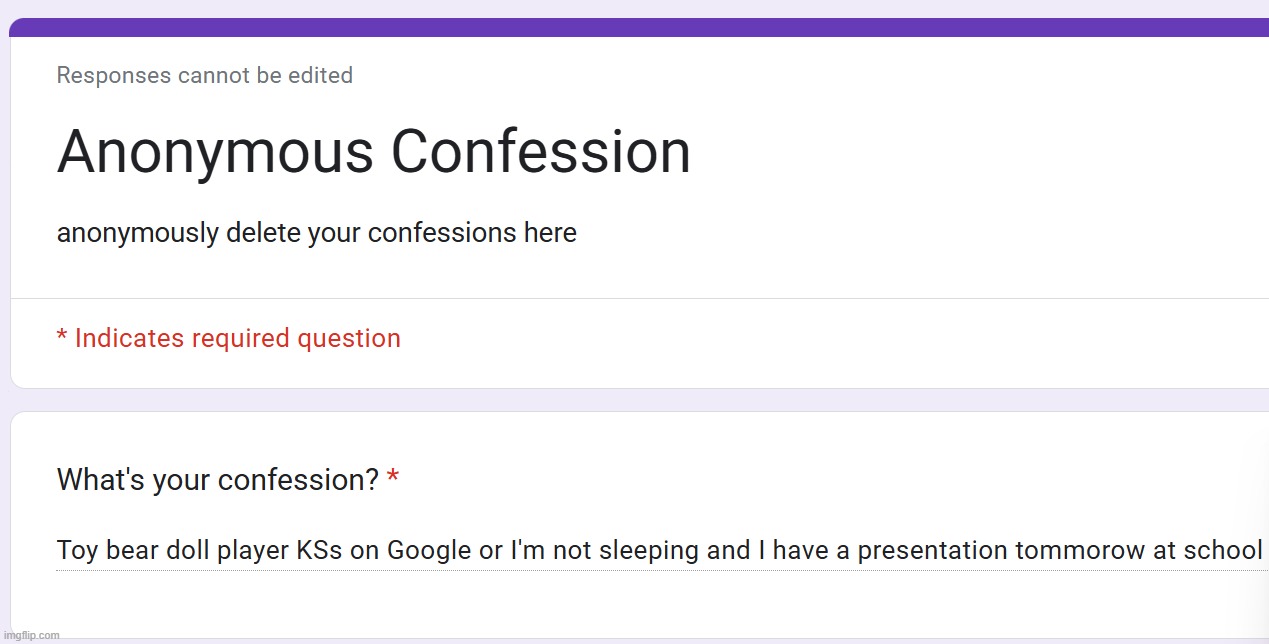
Task: Click the "anonymously delete your confessions here" description
Action: pos(316,233)
